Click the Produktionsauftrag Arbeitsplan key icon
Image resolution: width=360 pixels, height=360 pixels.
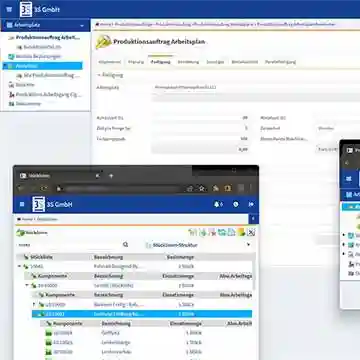104,42
